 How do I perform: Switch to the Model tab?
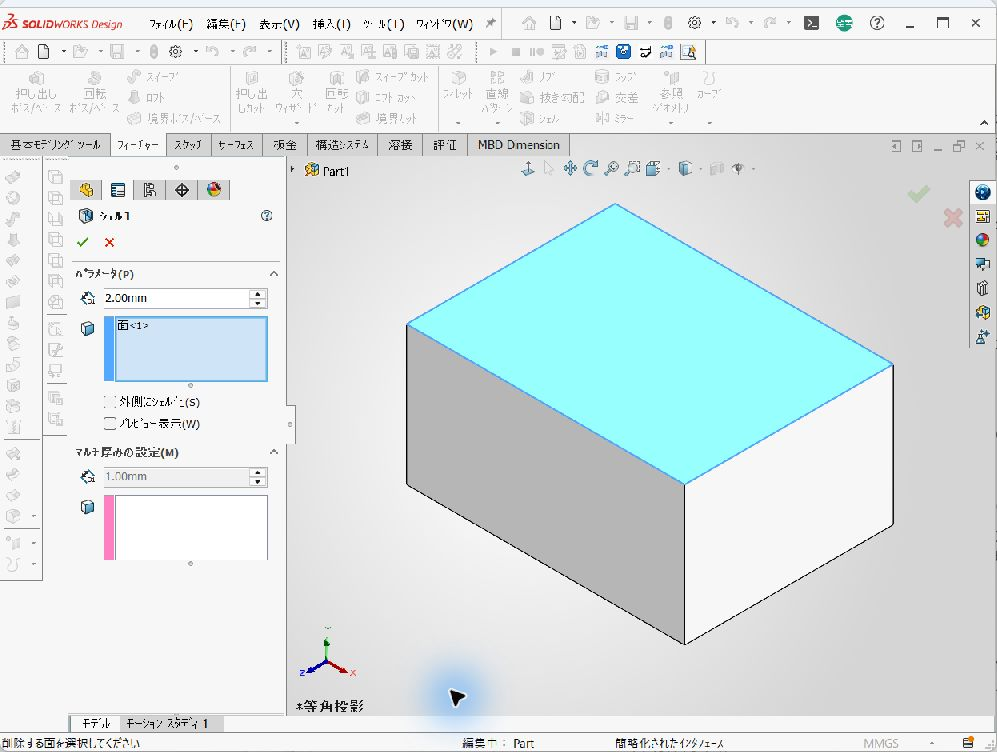[x=96, y=723]
